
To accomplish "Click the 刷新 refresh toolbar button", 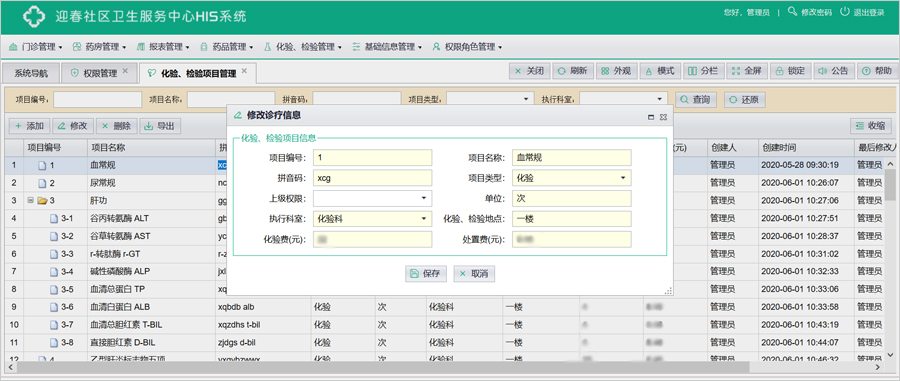I will (572, 71).
